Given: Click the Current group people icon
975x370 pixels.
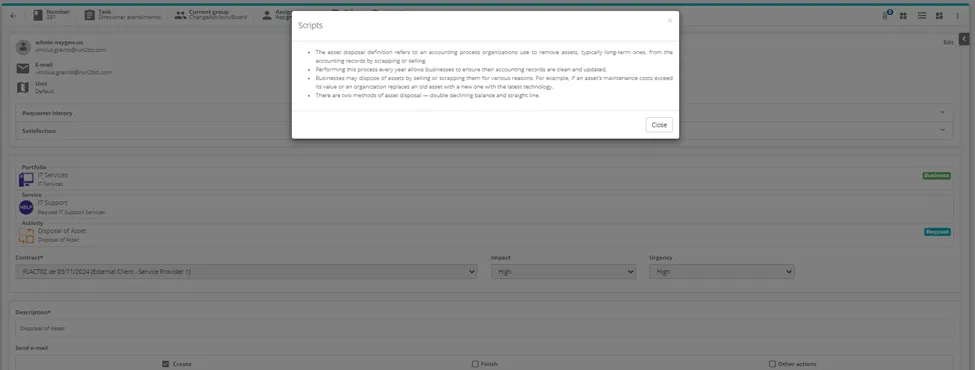Looking at the screenshot, I should [x=180, y=15].
